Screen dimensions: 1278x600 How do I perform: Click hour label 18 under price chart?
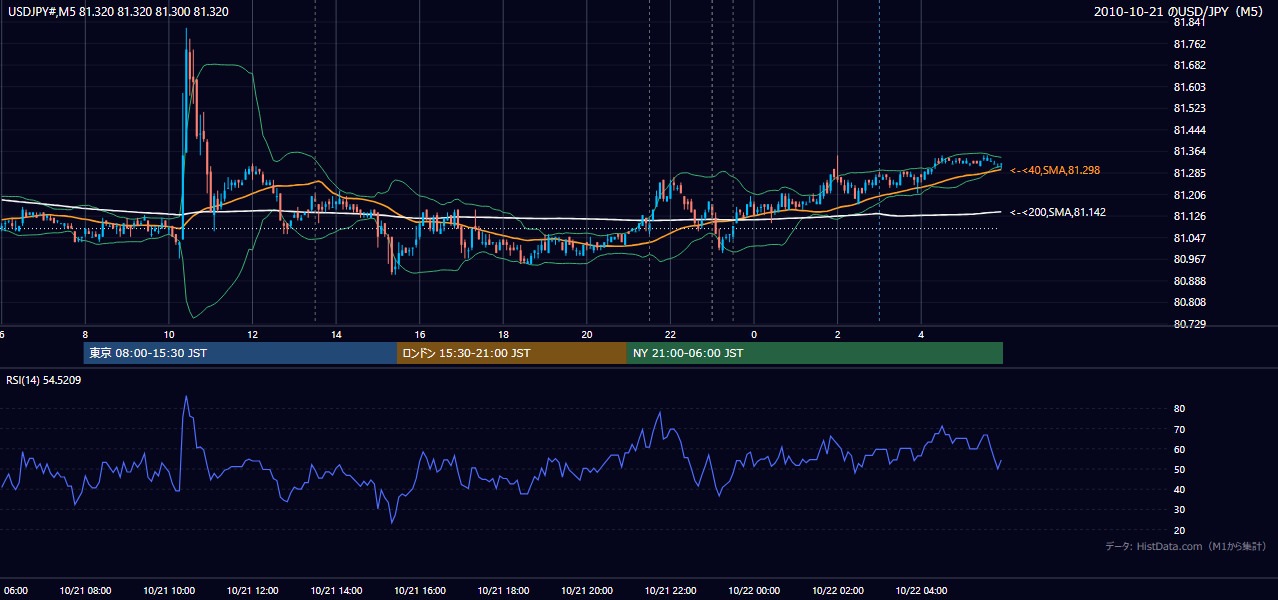coord(503,335)
